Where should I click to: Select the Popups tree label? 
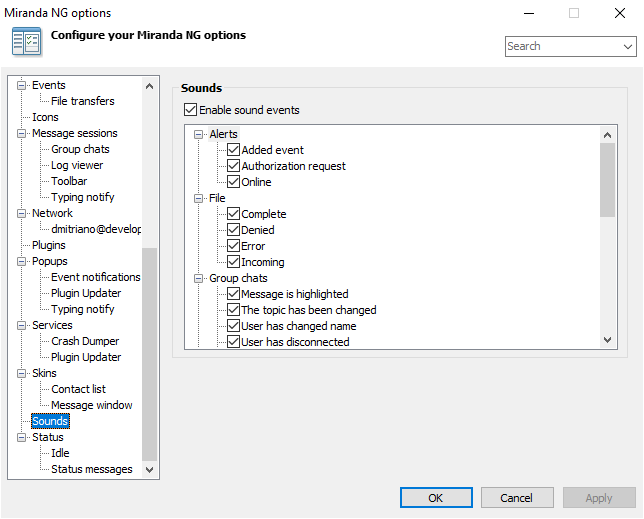[50, 261]
